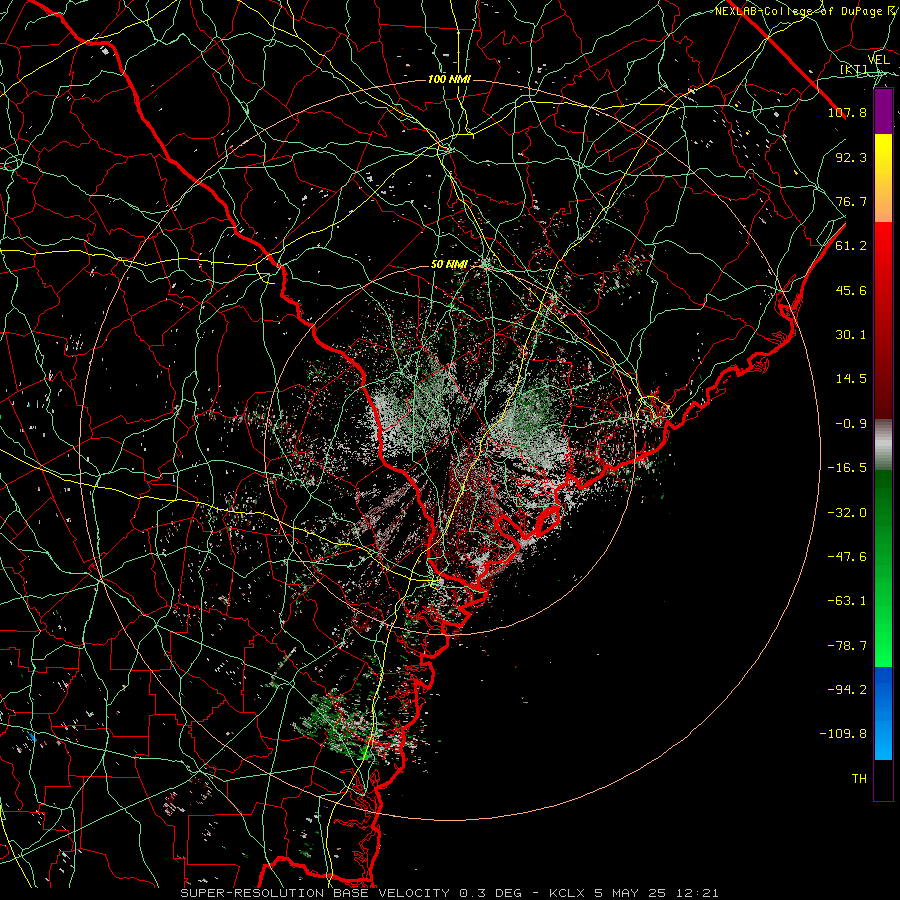This screenshot has height=900, width=900.
Task: Select the -63.1 velocity scale value
Action: tap(847, 601)
